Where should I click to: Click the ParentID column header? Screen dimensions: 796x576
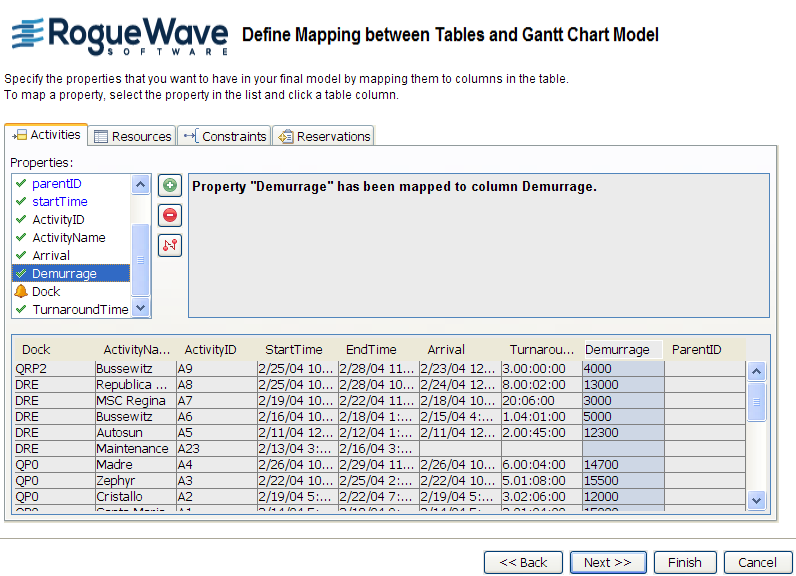(x=696, y=350)
